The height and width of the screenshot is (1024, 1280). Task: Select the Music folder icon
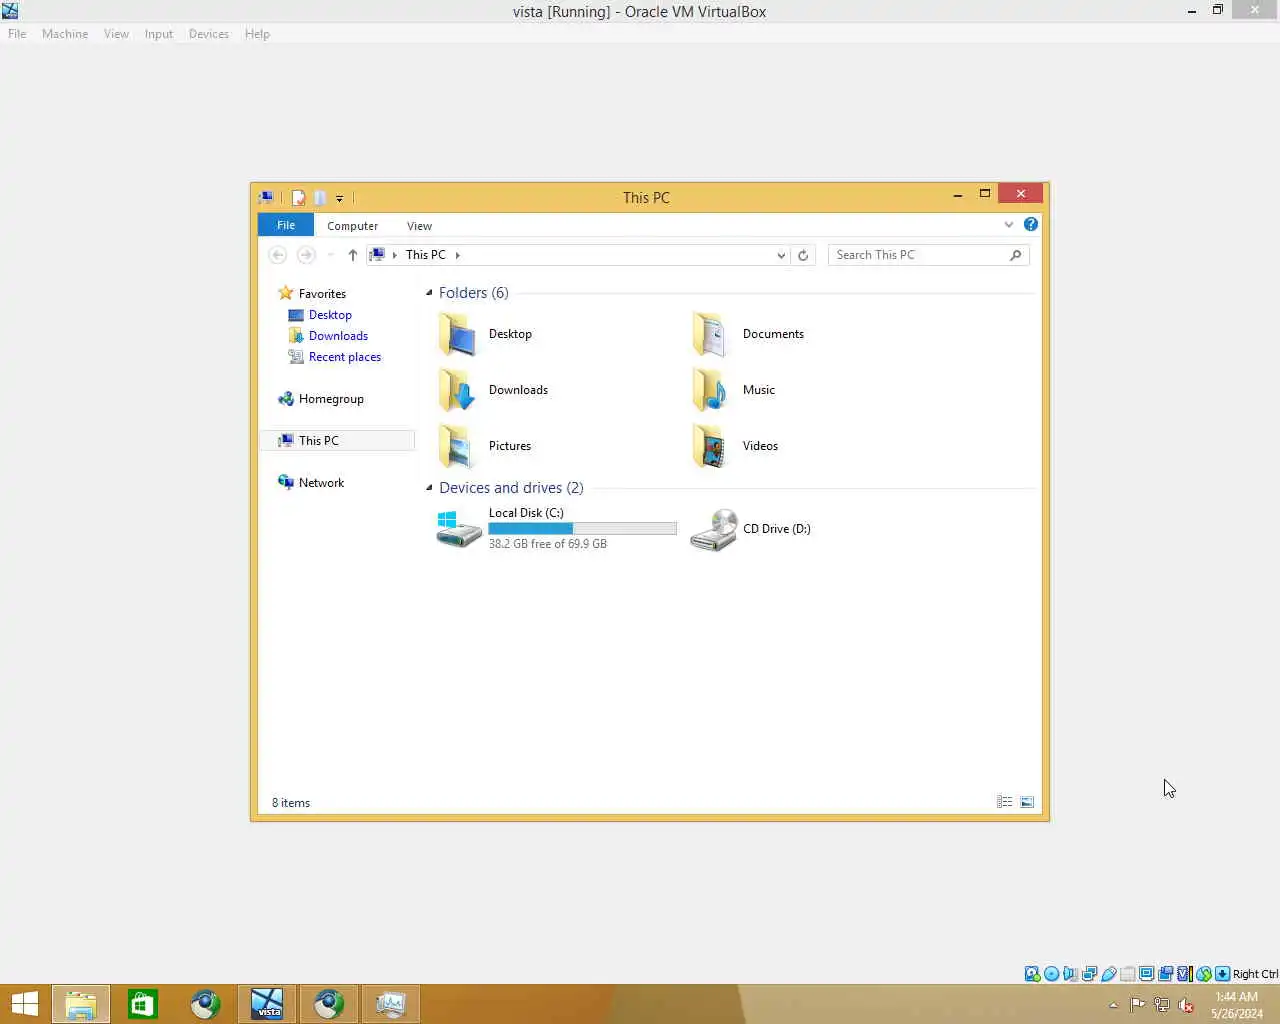pos(711,390)
